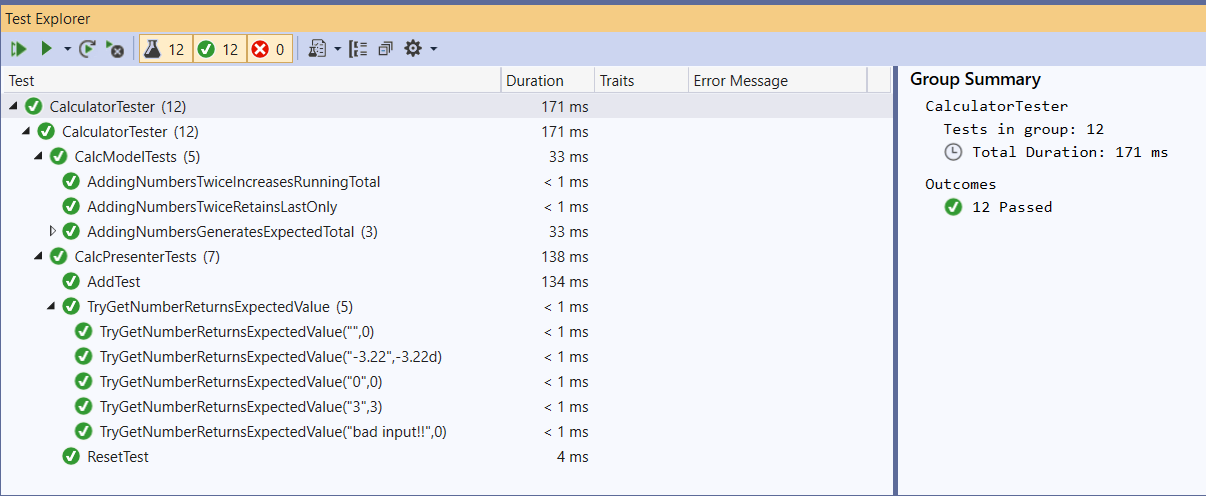Toggle the passed tests filter

(x=219, y=48)
